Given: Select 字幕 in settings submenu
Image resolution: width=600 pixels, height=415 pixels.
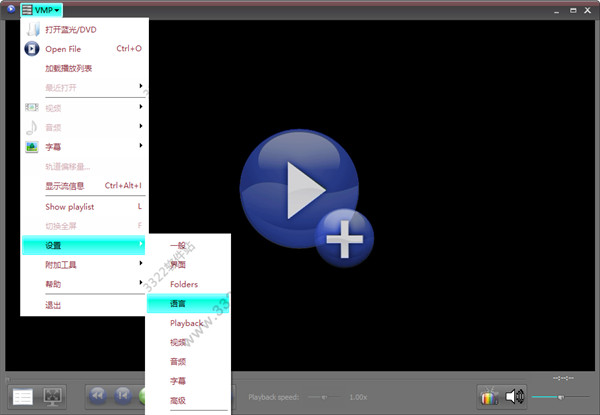Looking at the screenshot, I should point(188,381).
